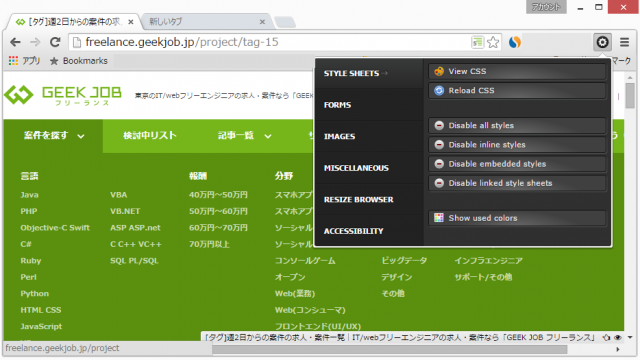This screenshot has height=360, width=640.
Task: Select the RESIZE BROWSER category
Action: pyautogui.click(x=369, y=200)
